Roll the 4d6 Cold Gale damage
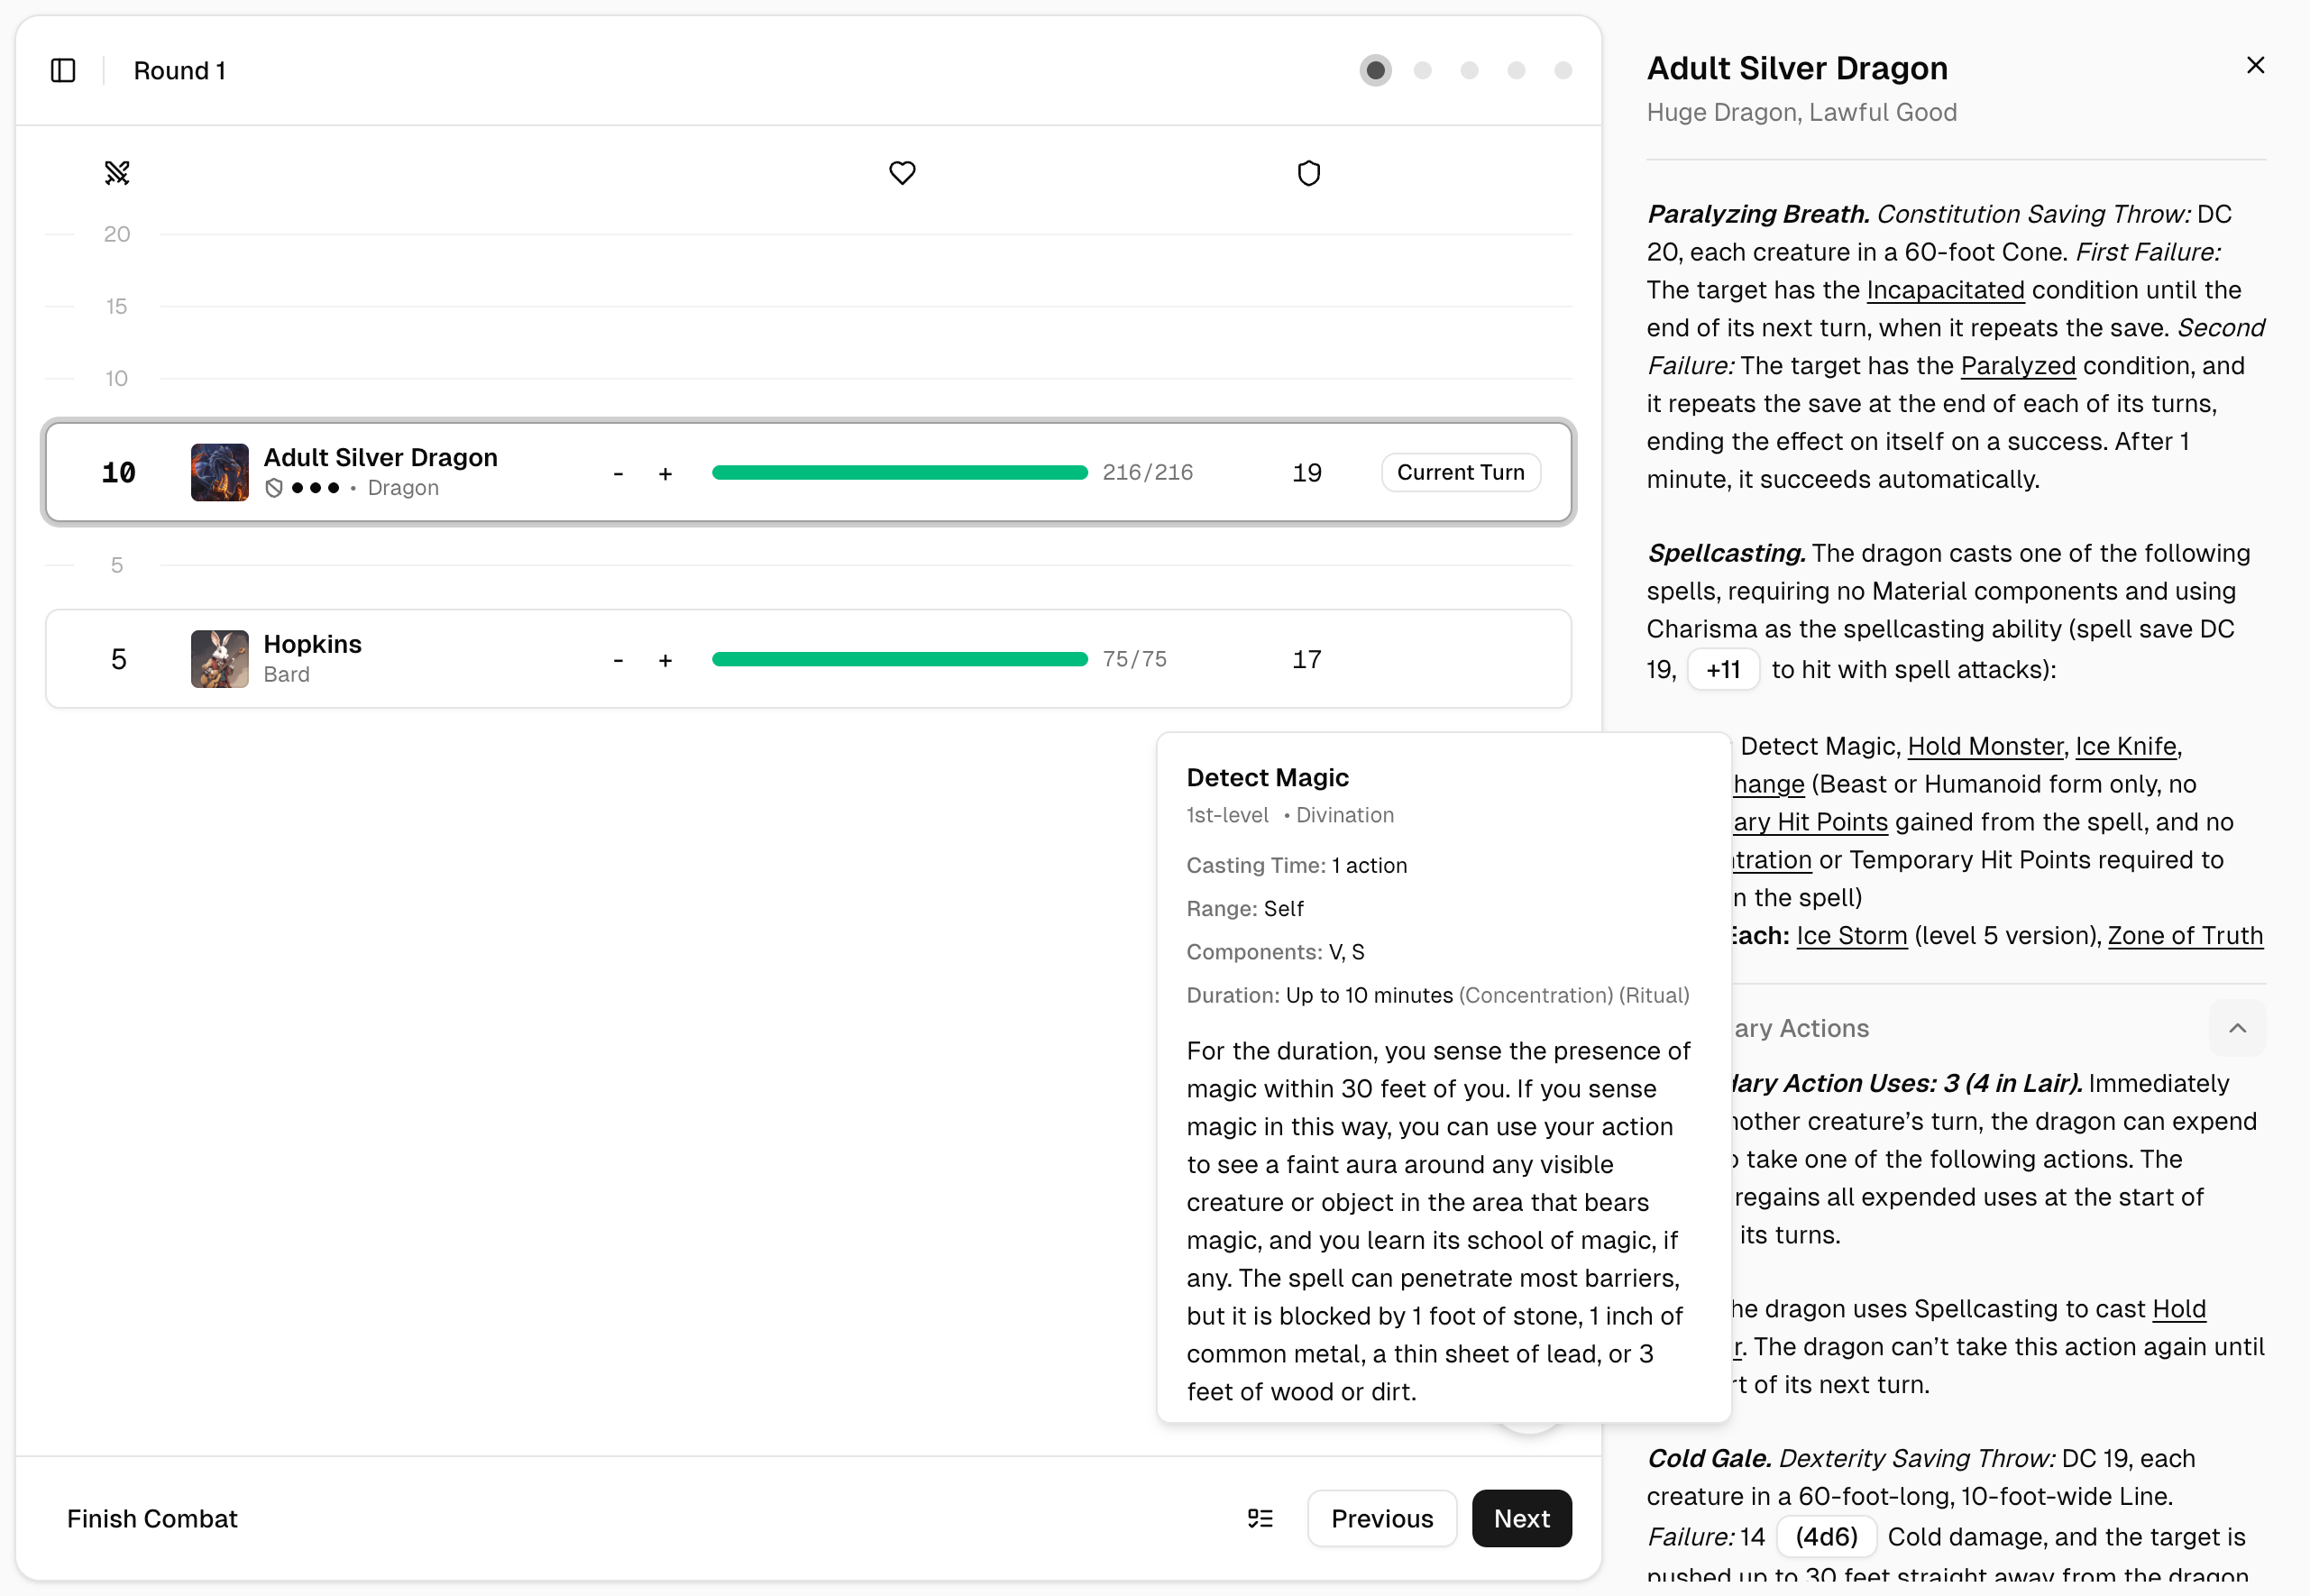Image resolution: width=2310 pixels, height=1596 pixels. click(1826, 1536)
